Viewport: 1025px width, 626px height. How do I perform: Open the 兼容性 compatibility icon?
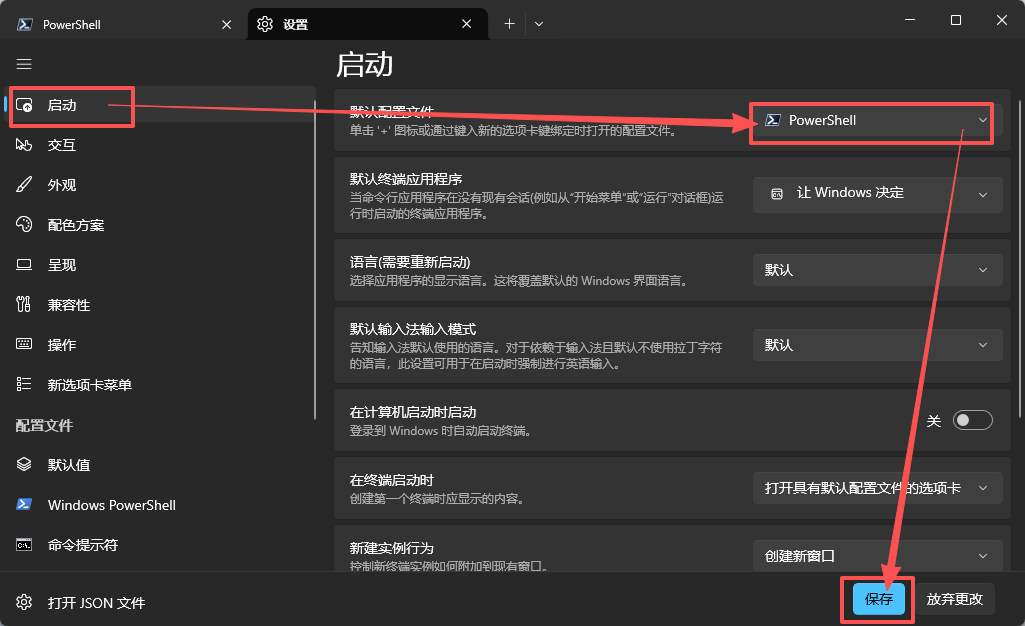click(x=24, y=304)
